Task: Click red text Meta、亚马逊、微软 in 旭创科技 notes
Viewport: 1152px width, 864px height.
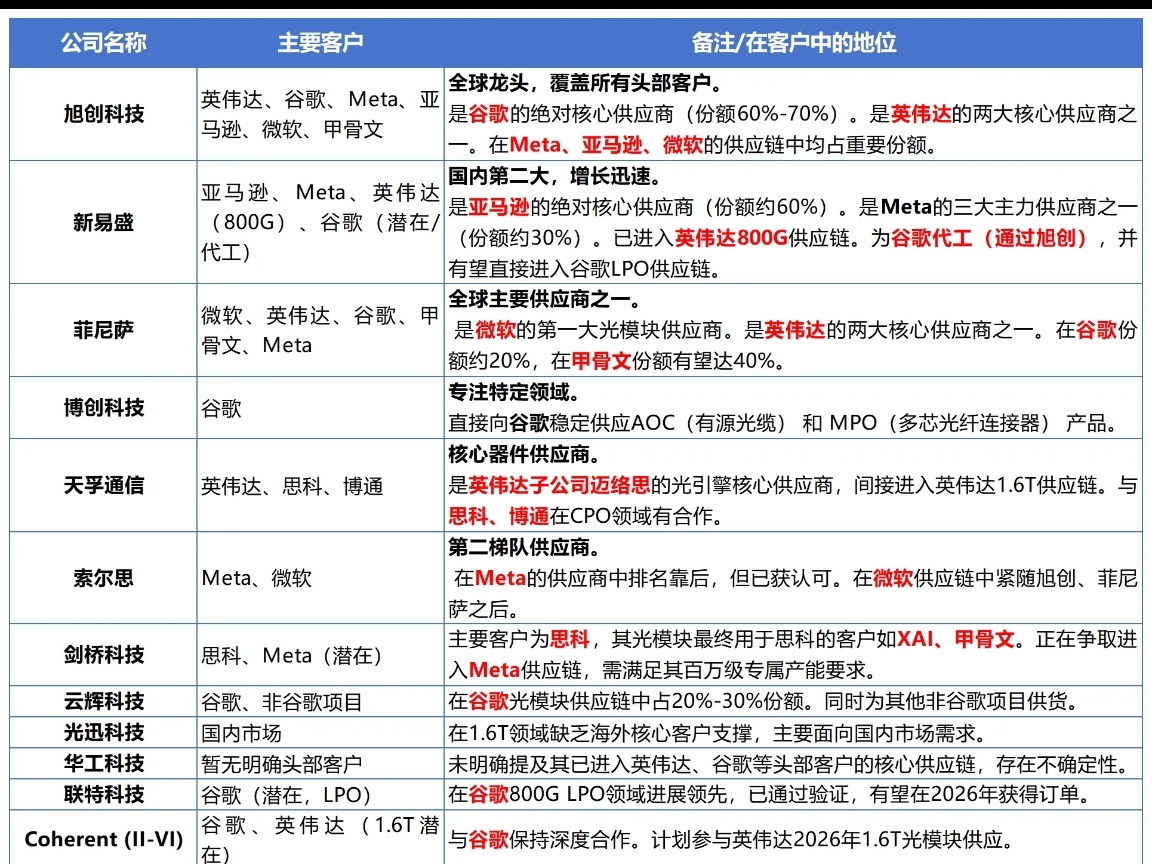Action: pos(606,145)
